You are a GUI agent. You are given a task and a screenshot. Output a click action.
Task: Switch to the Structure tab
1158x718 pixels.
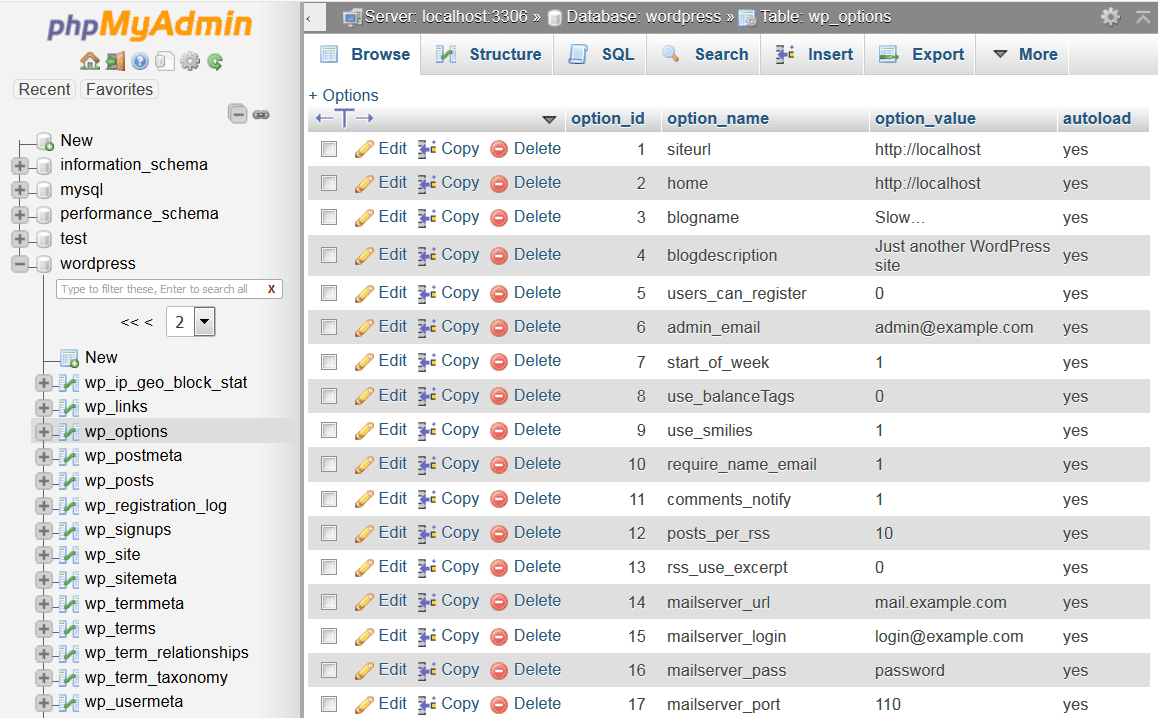click(488, 55)
